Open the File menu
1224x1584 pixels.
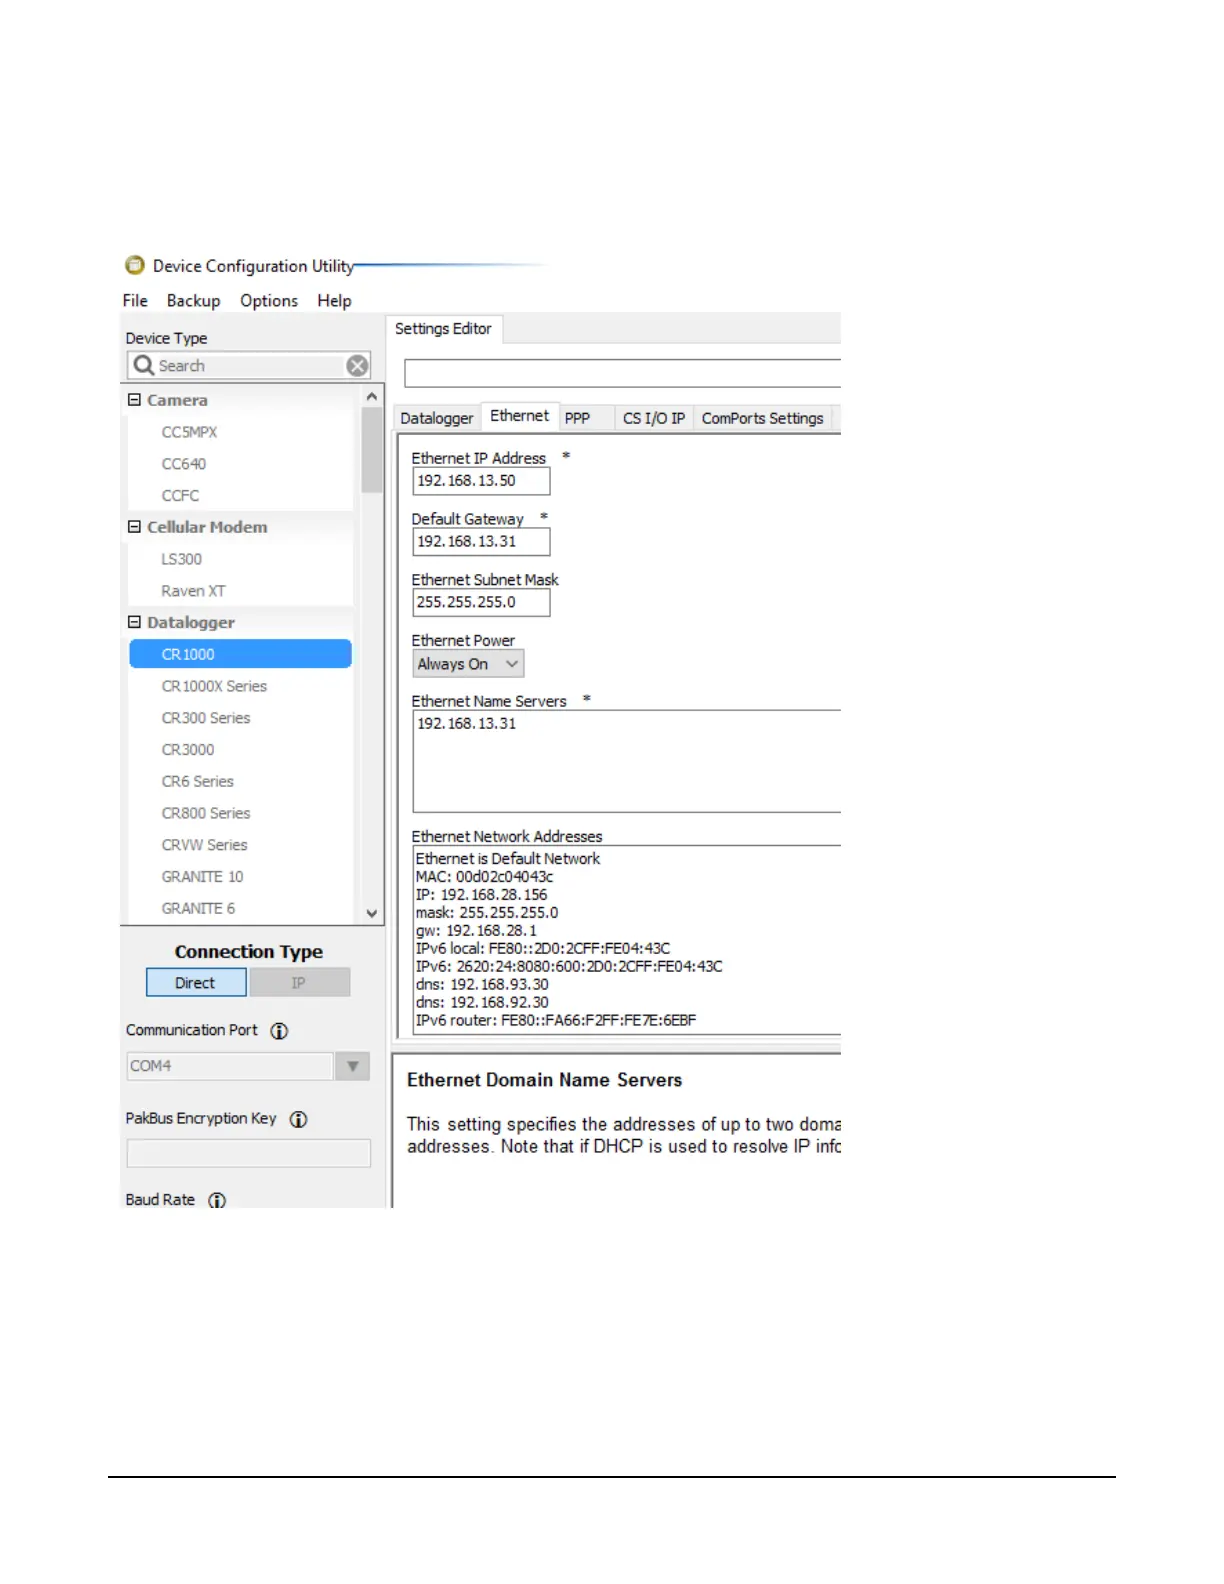click(135, 301)
